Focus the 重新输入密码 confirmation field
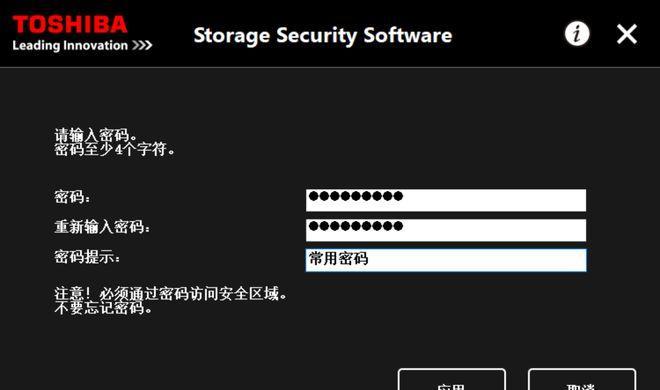 pyautogui.click(x=446, y=230)
